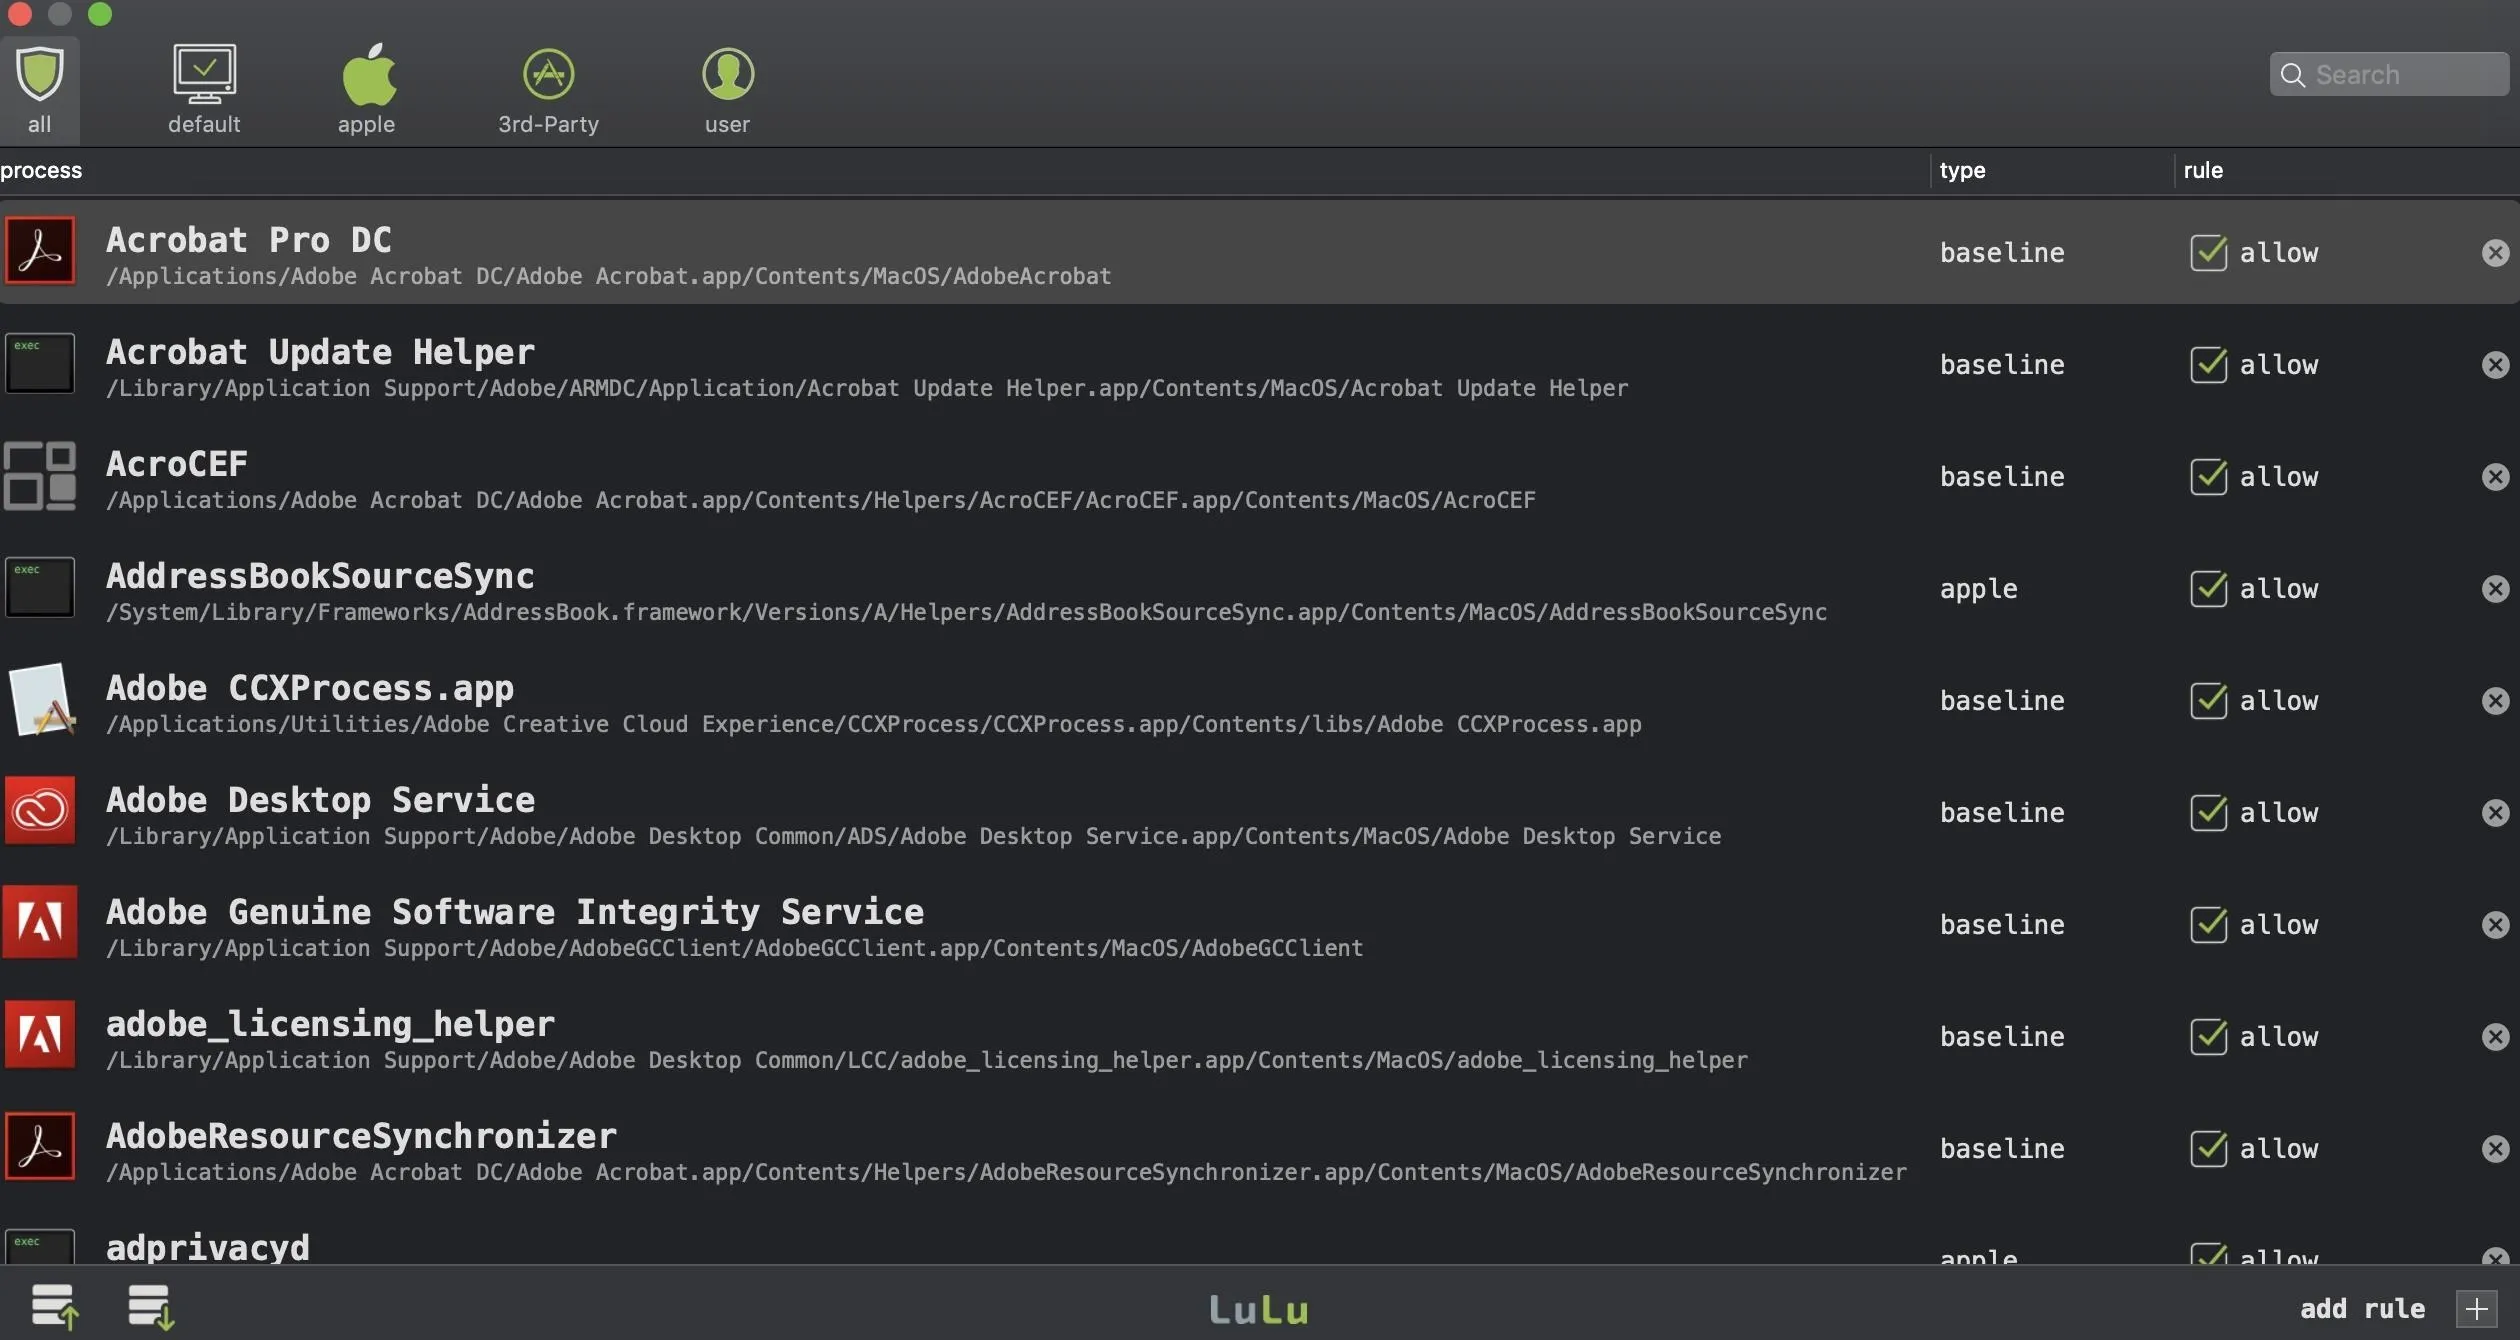Screen dimensions: 2520x1340
Task: Show the user-created rules
Action: click(727, 76)
